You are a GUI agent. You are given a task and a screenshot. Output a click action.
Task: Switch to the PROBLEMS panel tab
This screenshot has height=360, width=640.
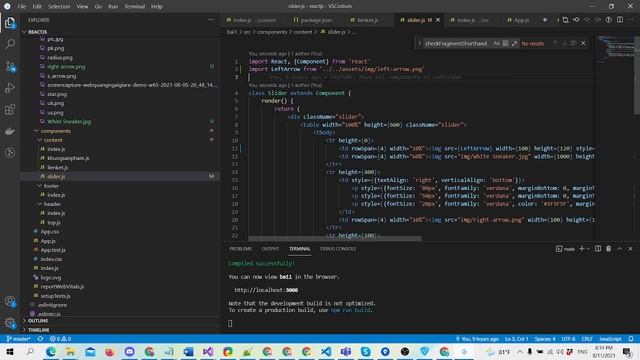[x=240, y=249]
